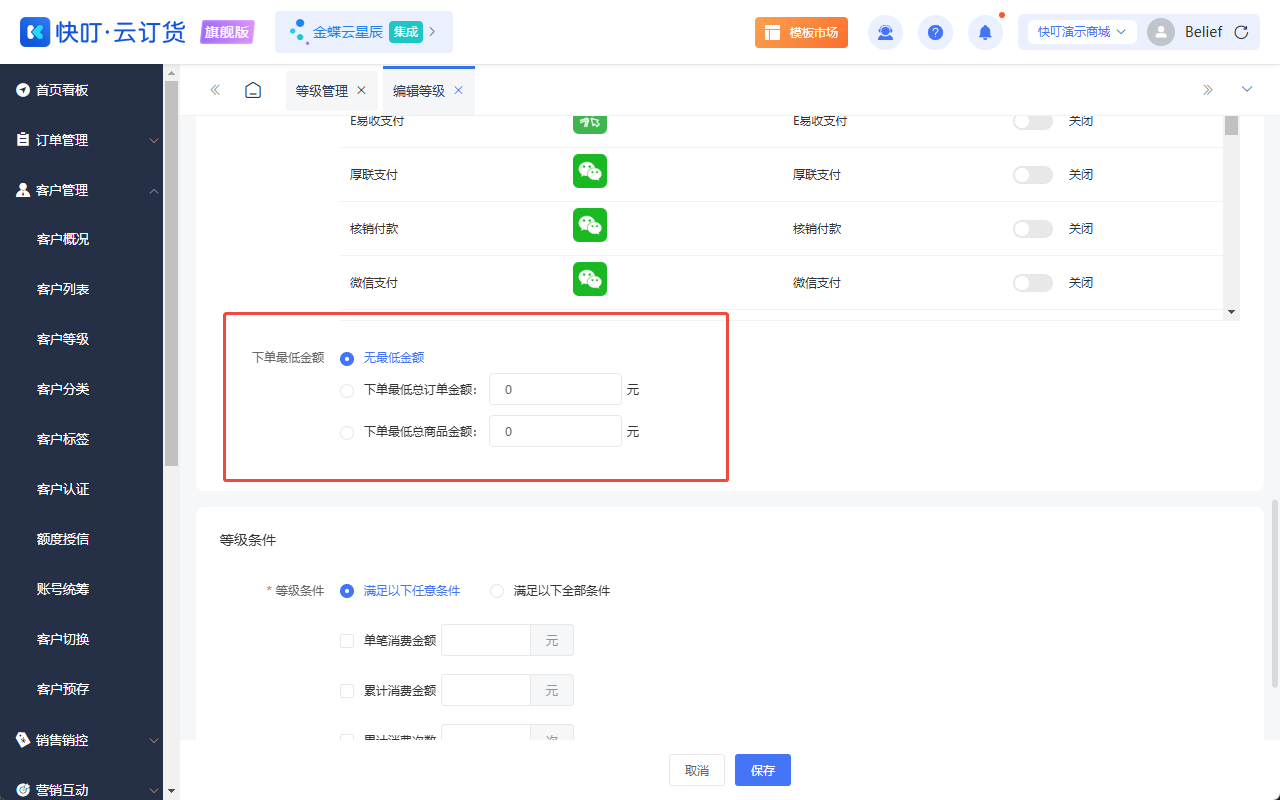Check the 单笔消费金额 checkbox
Screen dimensions: 1280x800
pyautogui.click(x=347, y=641)
